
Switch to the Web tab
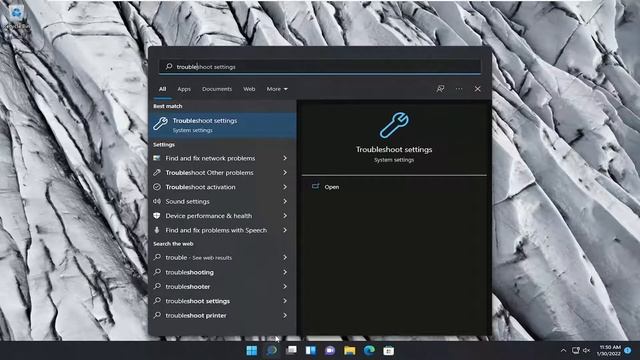tap(249, 89)
